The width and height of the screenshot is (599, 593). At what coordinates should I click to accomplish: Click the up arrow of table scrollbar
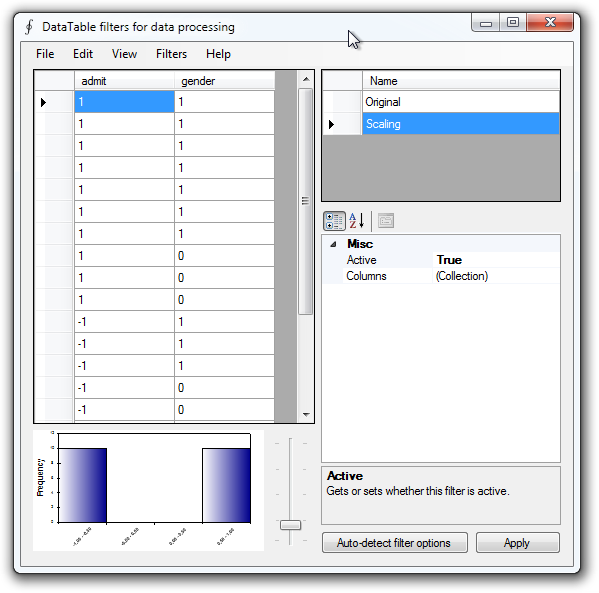306,79
